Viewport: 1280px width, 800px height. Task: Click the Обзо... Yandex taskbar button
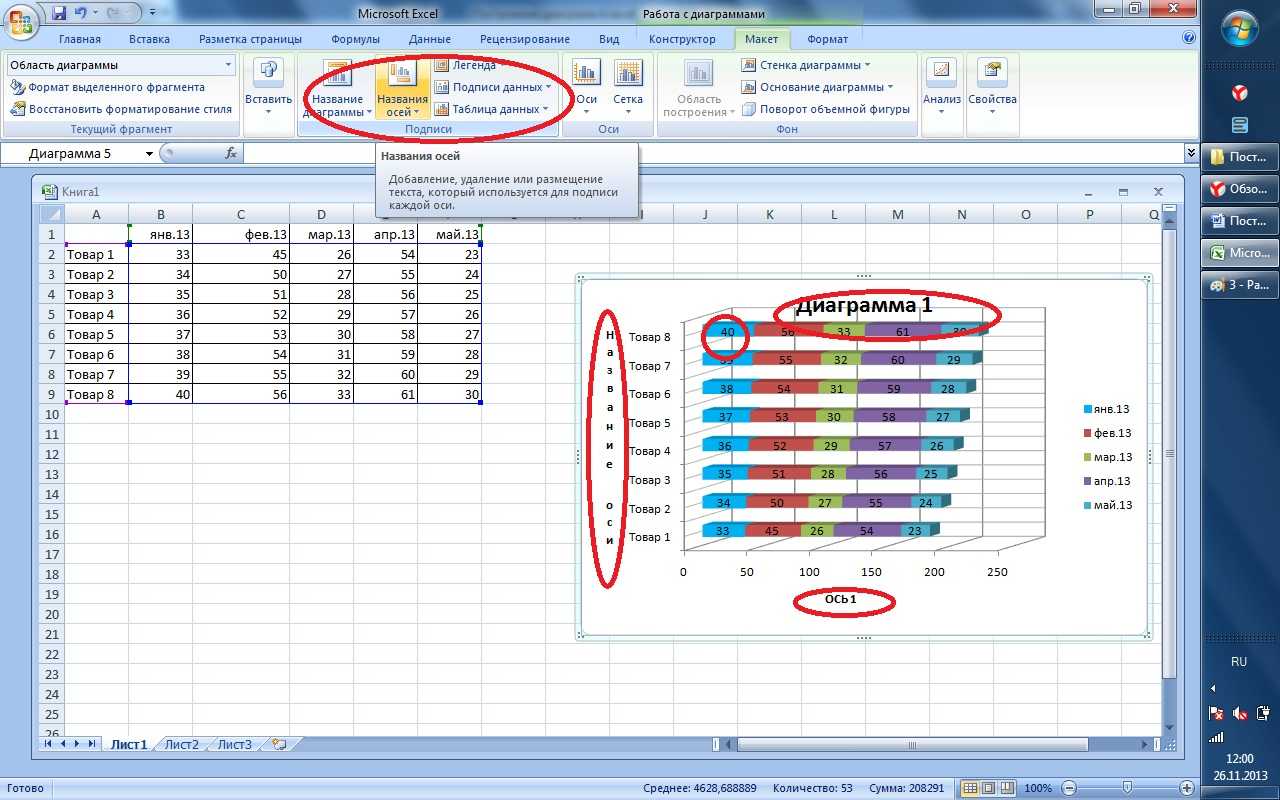(1242, 189)
